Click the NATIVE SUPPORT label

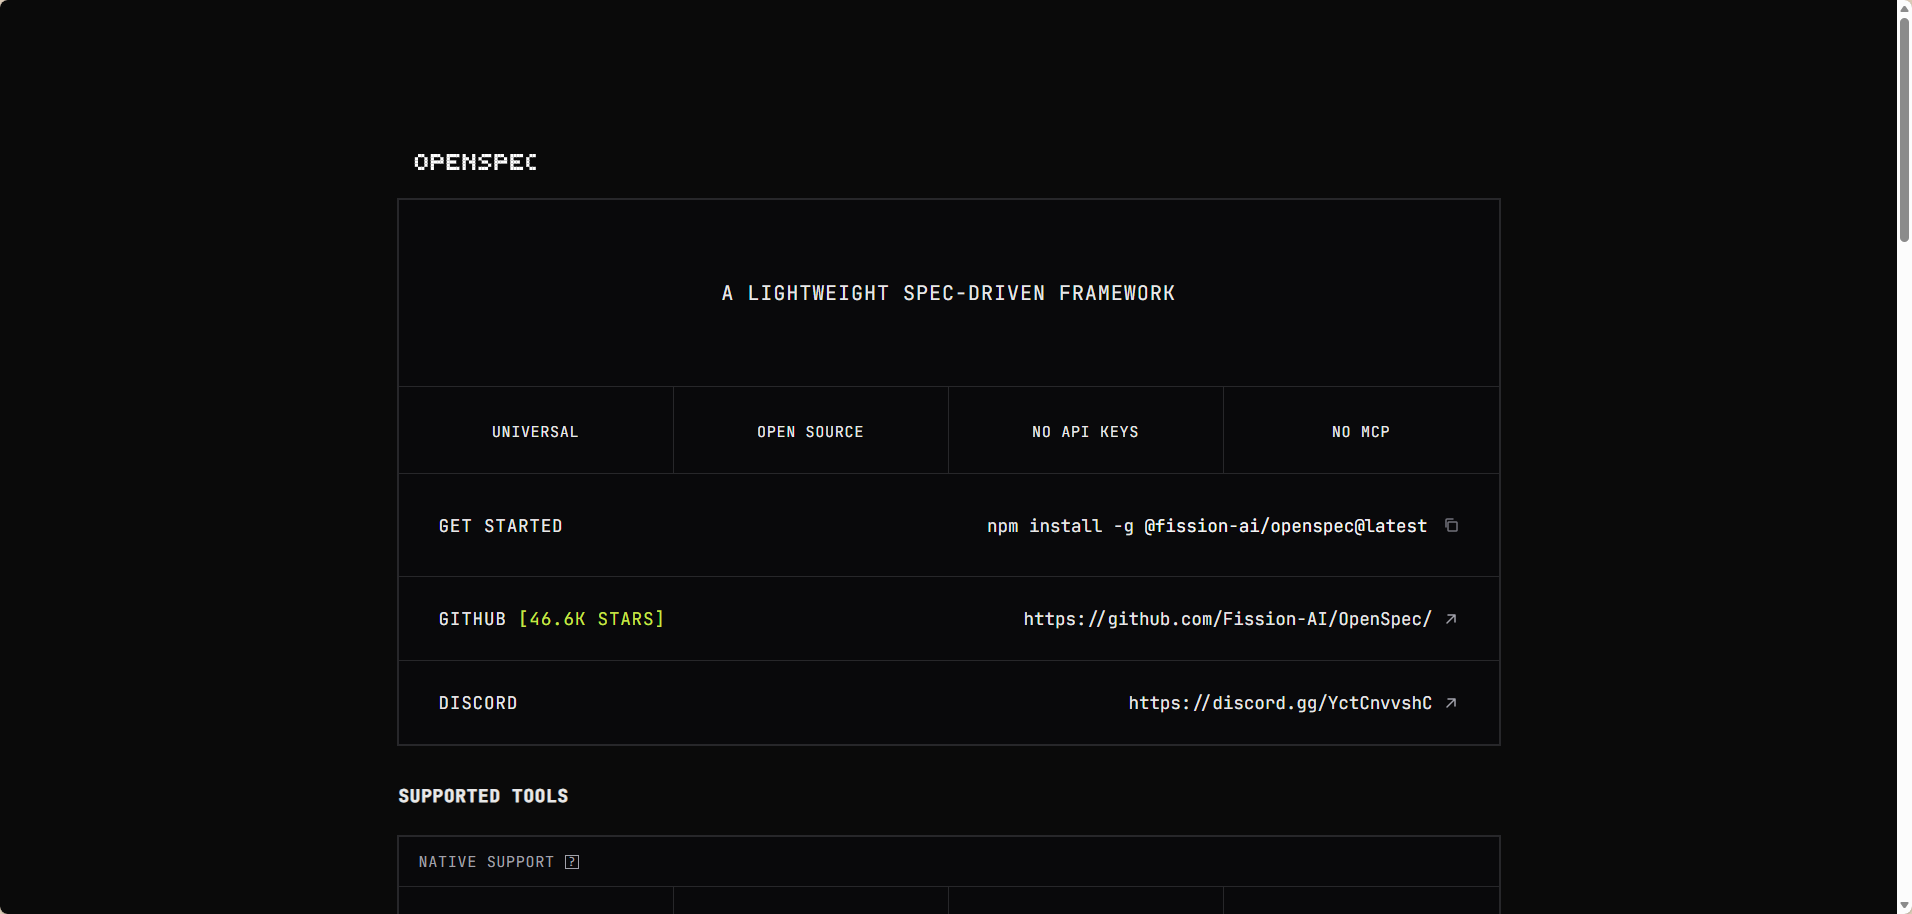[x=486, y=862]
